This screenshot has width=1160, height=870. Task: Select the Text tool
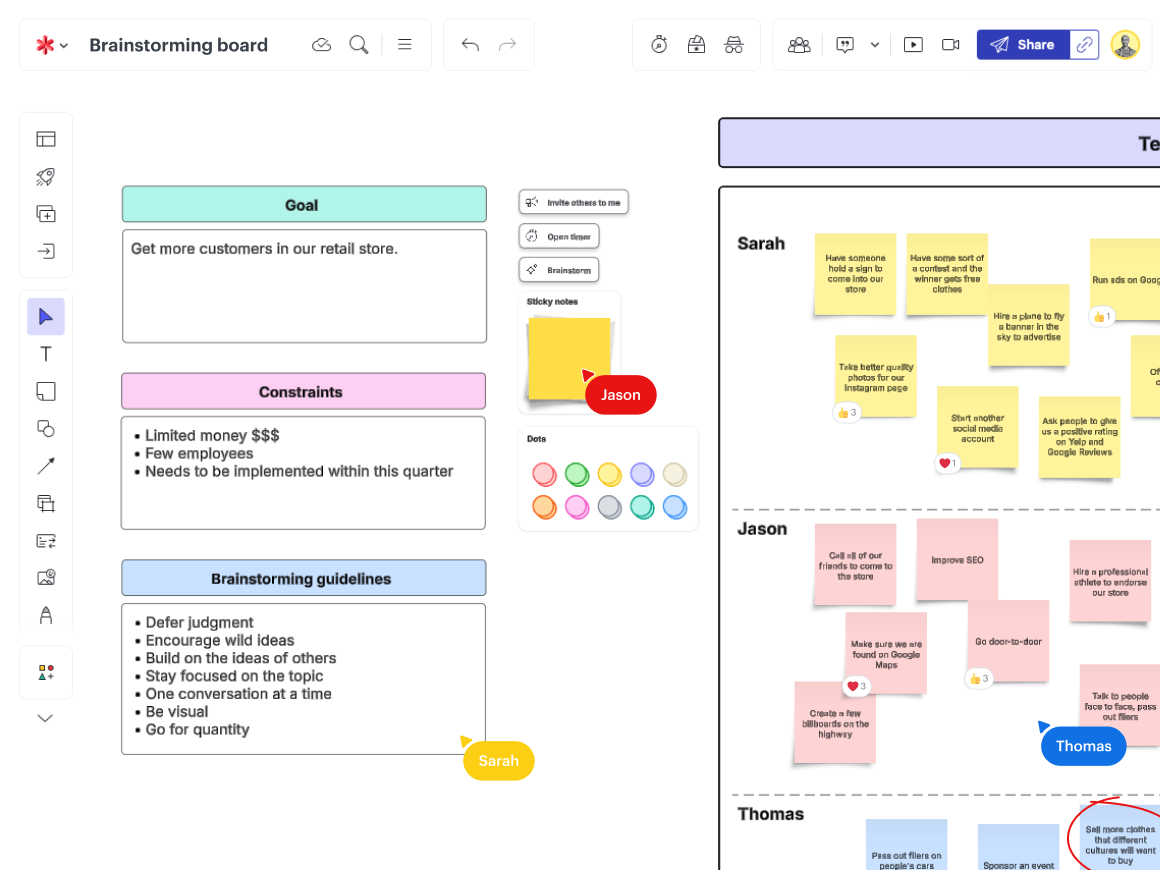tap(45, 353)
